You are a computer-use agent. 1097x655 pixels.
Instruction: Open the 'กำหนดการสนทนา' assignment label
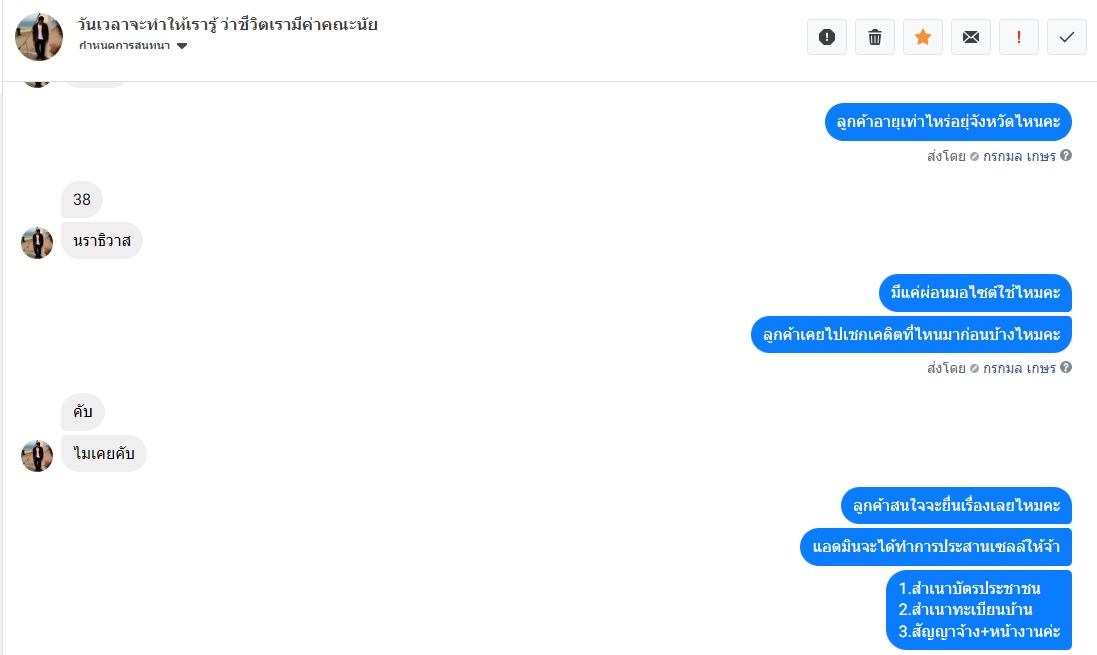125,46
